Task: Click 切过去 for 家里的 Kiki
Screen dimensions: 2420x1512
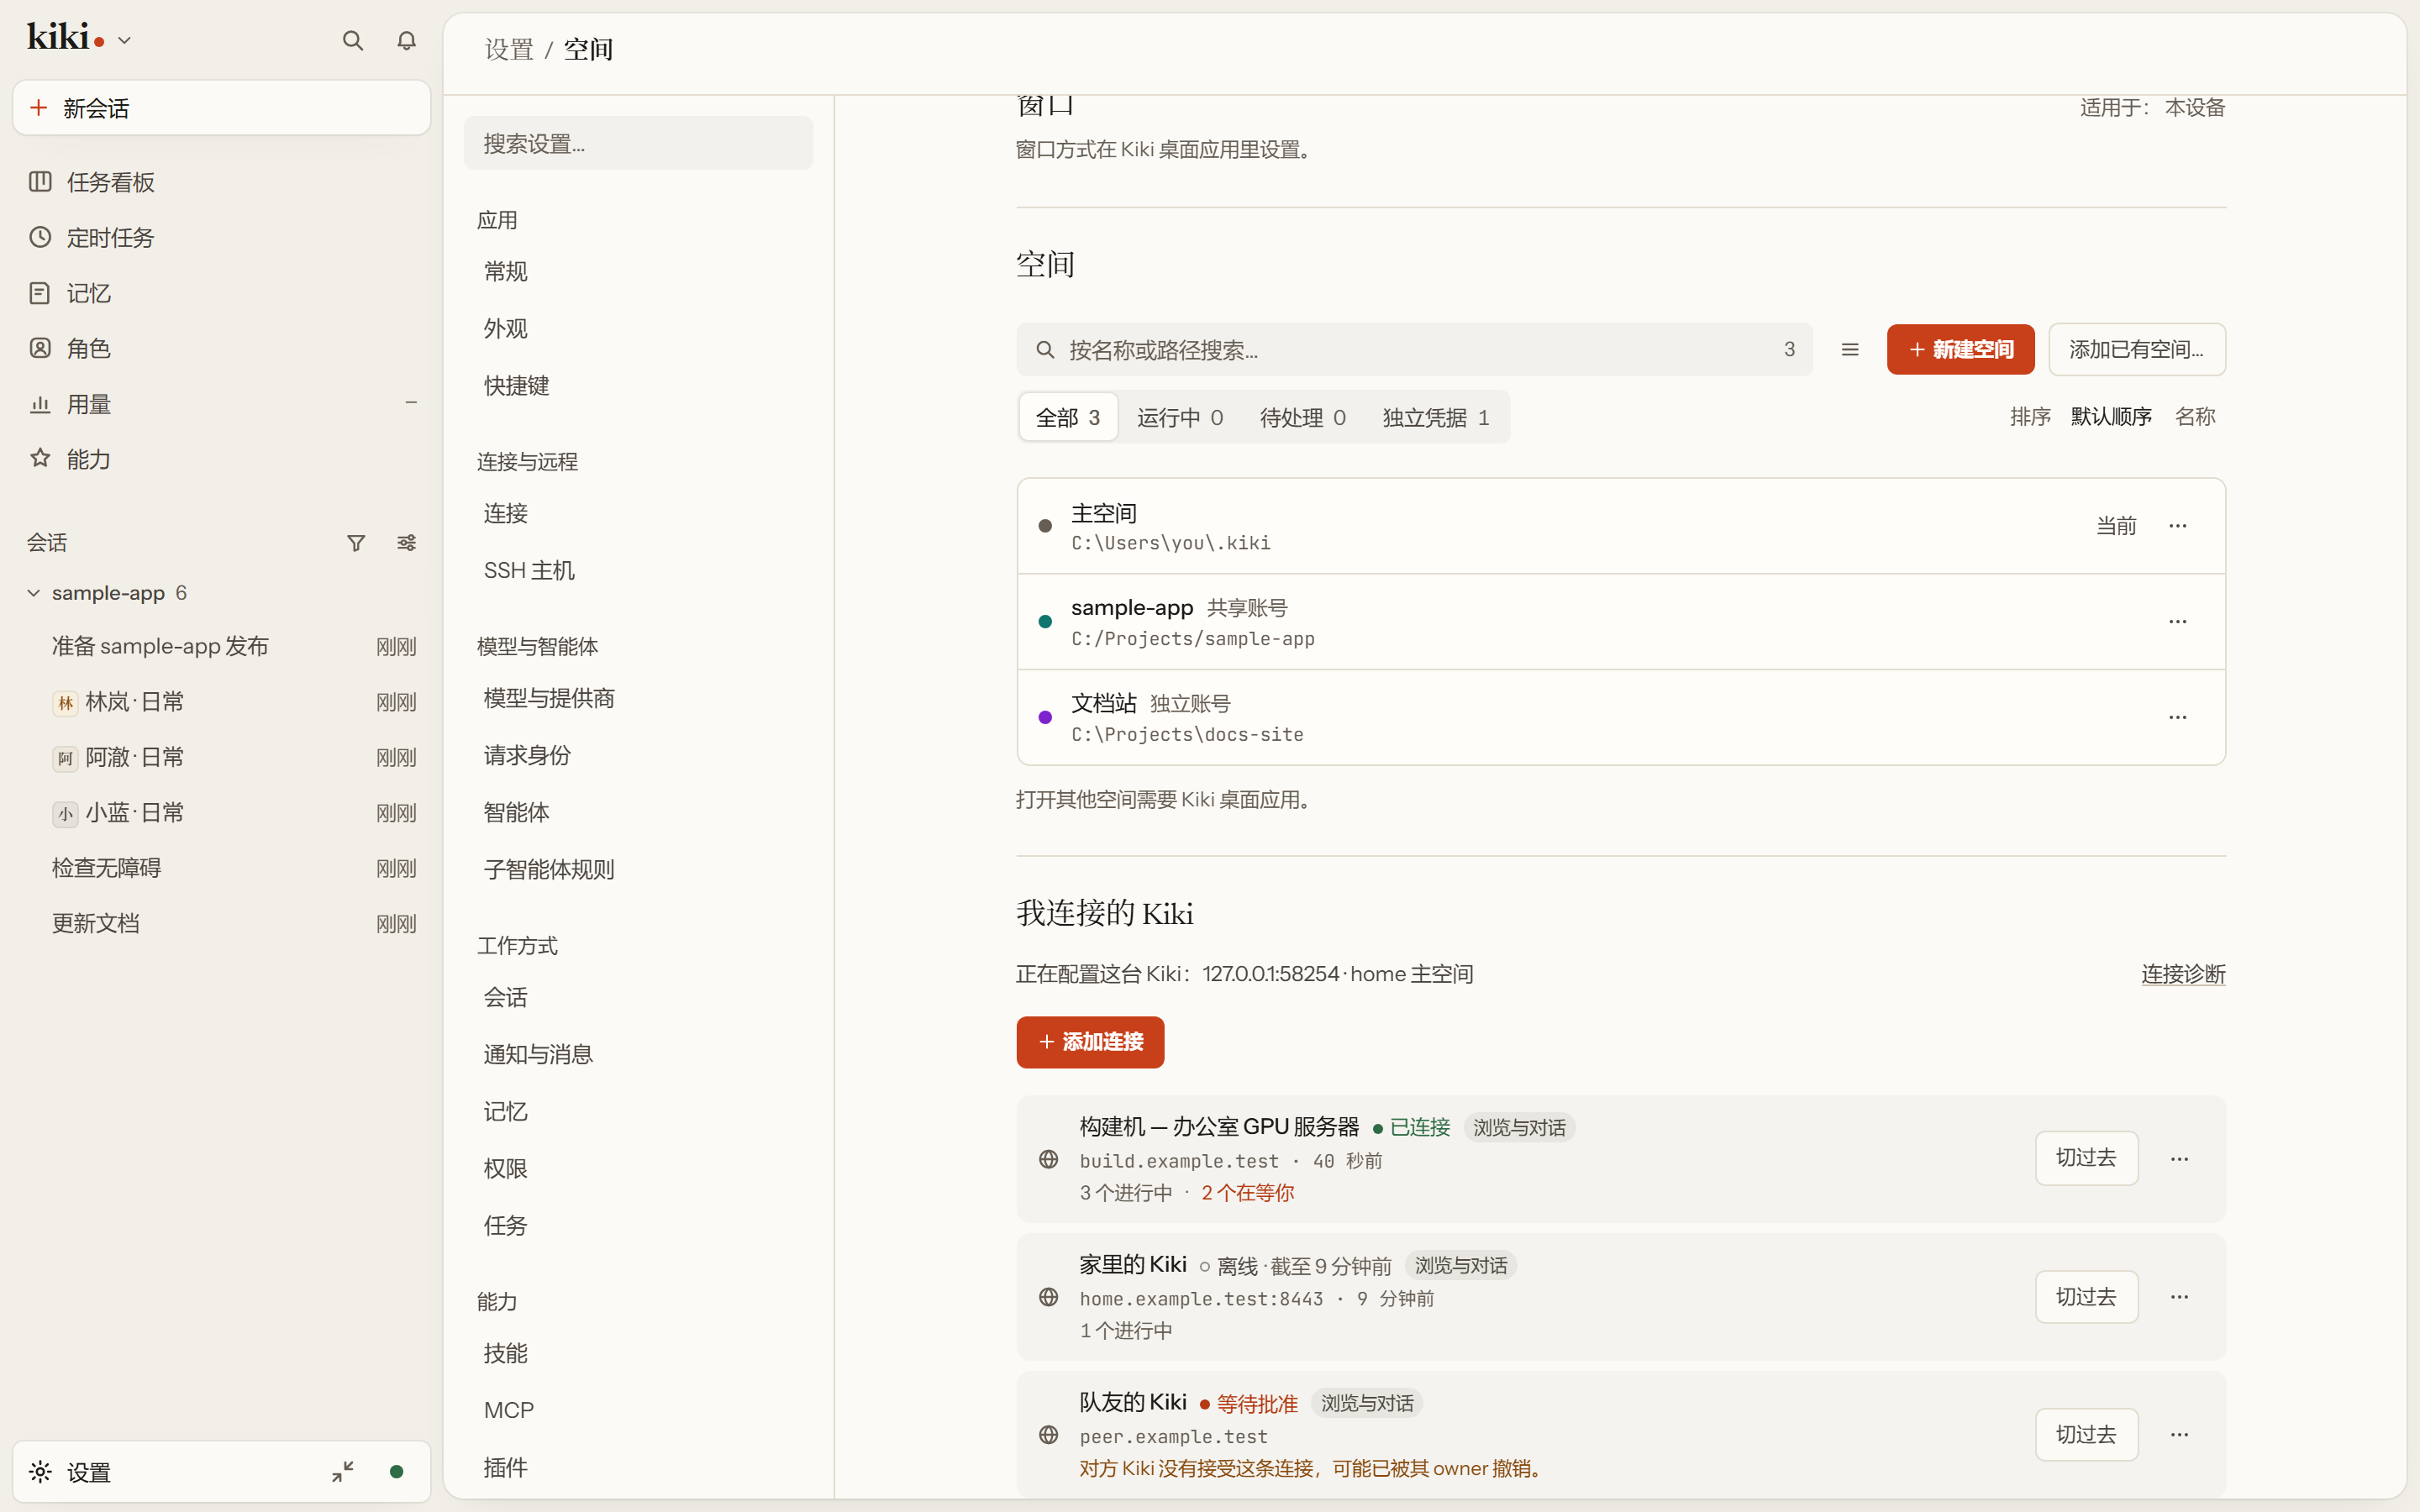Action: click(2086, 1297)
